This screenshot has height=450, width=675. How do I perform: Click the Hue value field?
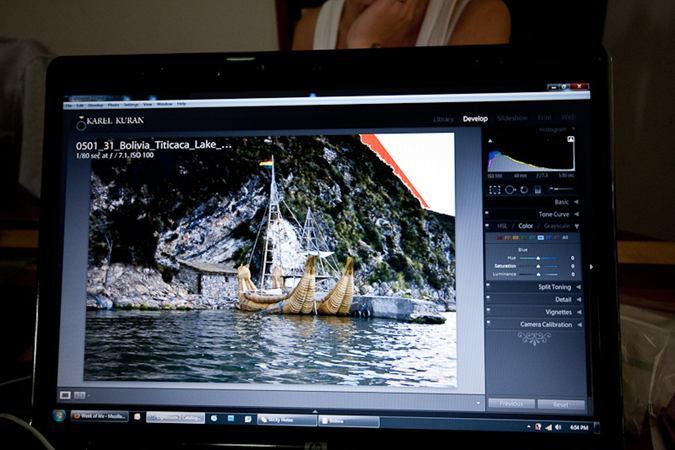pos(573,258)
